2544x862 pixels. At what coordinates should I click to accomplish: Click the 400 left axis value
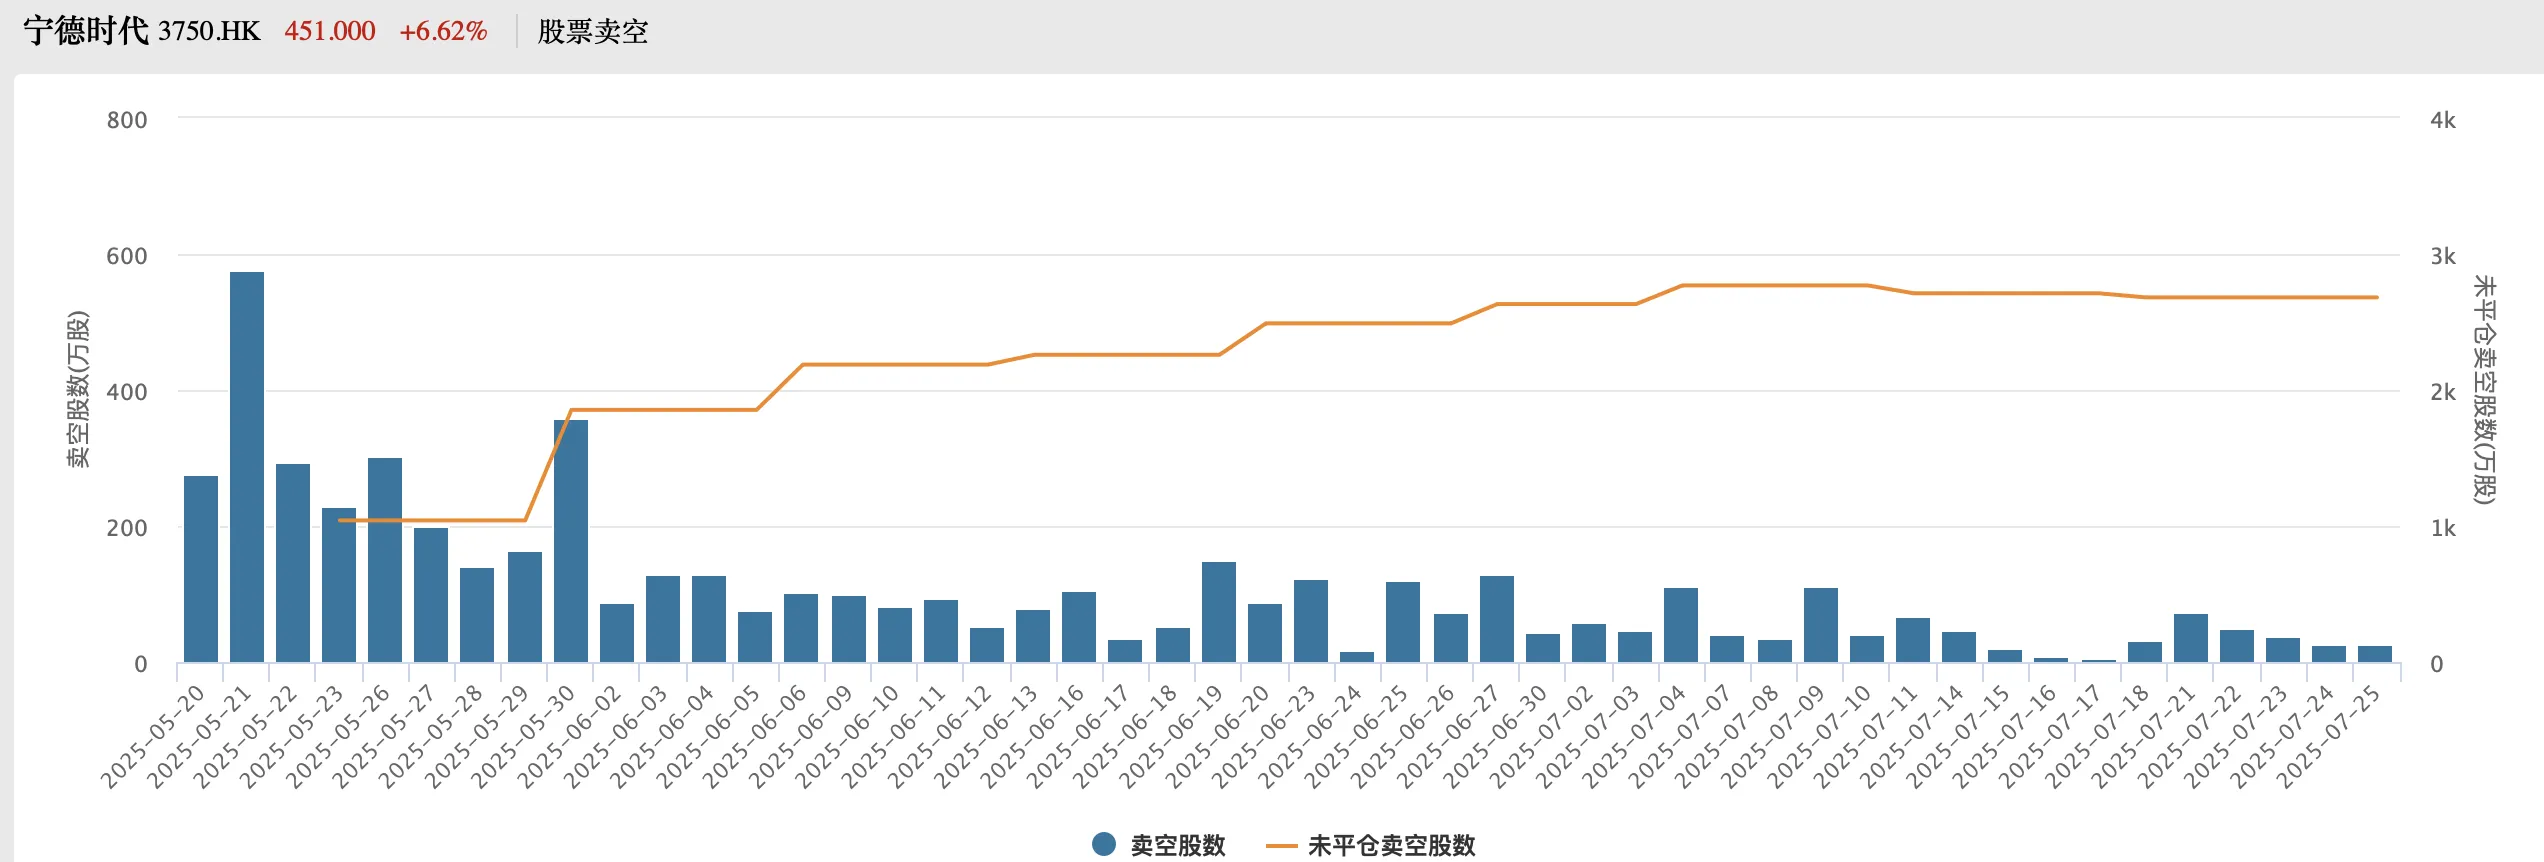[127, 392]
